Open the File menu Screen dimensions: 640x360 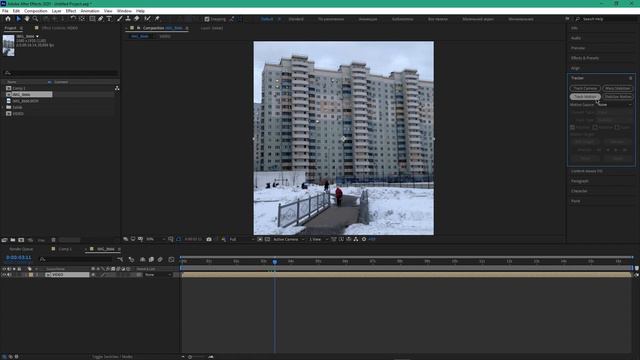pyautogui.click(x=5, y=11)
